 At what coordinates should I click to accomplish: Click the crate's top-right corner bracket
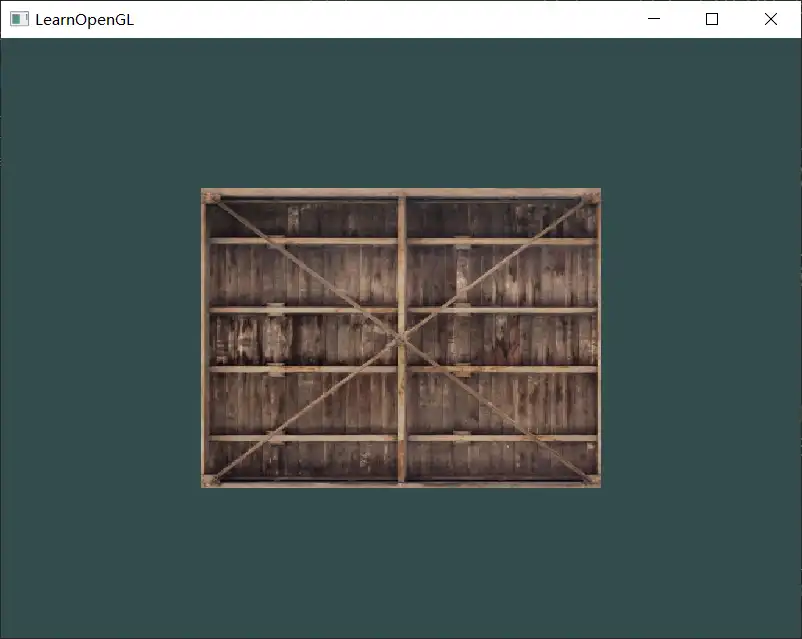tap(591, 198)
